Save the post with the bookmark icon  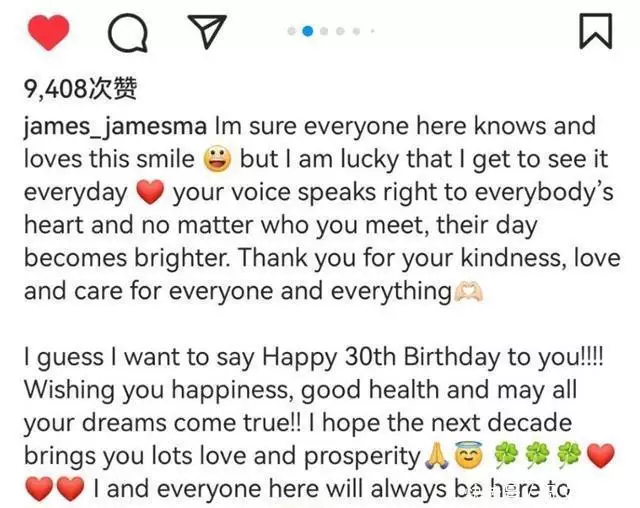point(596,31)
